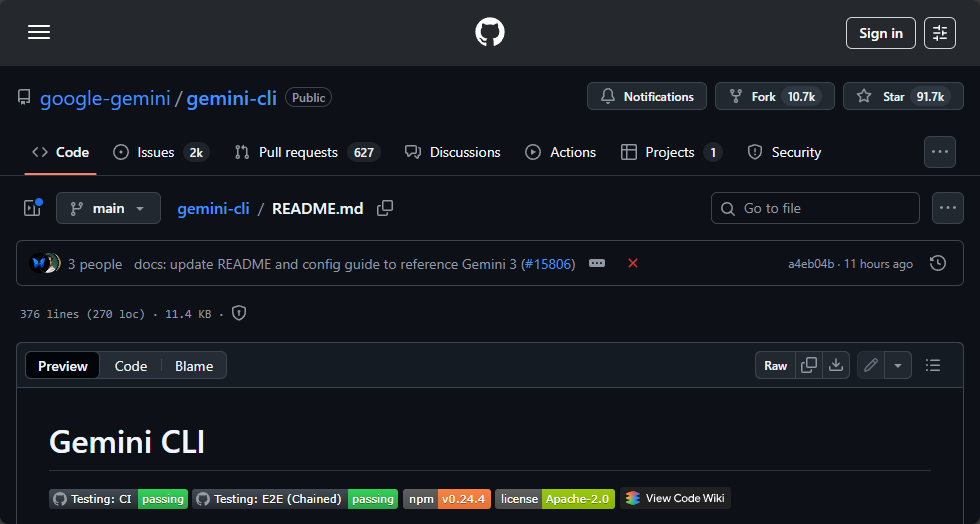This screenshot has height=524, width=980.
Task: Switch to Code view of README
Action: 131,366
